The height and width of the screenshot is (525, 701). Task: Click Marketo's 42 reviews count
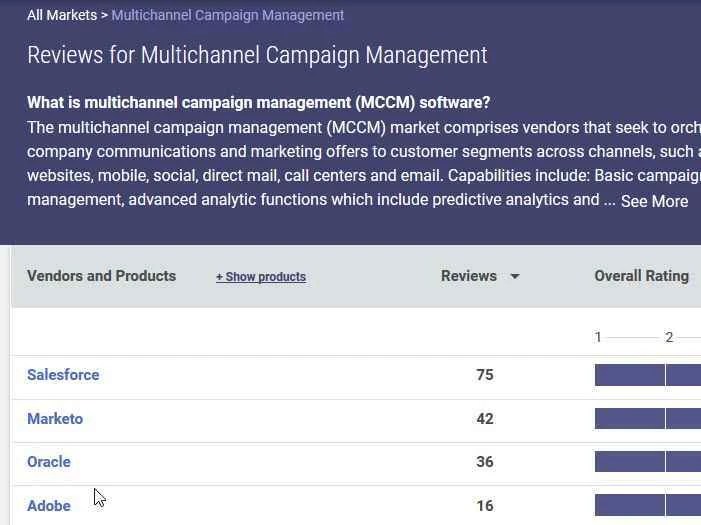tap(485, 419)
